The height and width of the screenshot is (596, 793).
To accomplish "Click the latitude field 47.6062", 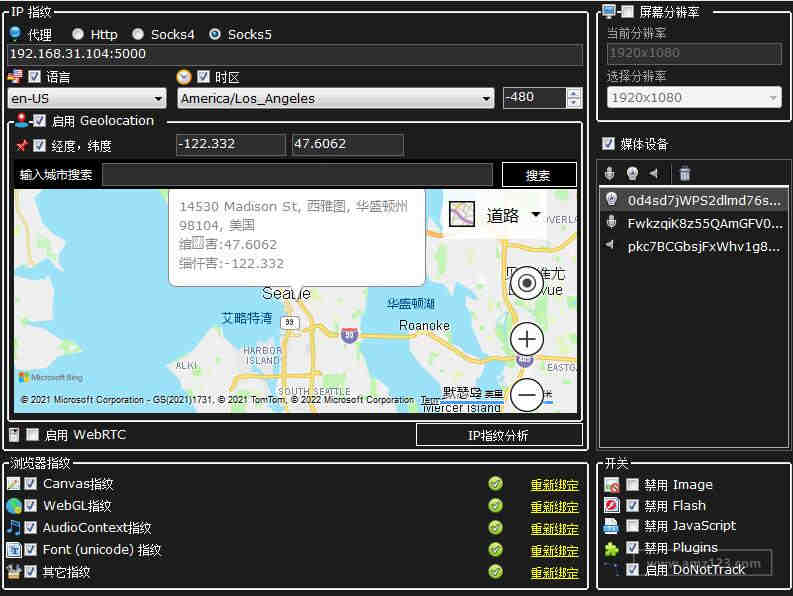I will tap(347, 145).
